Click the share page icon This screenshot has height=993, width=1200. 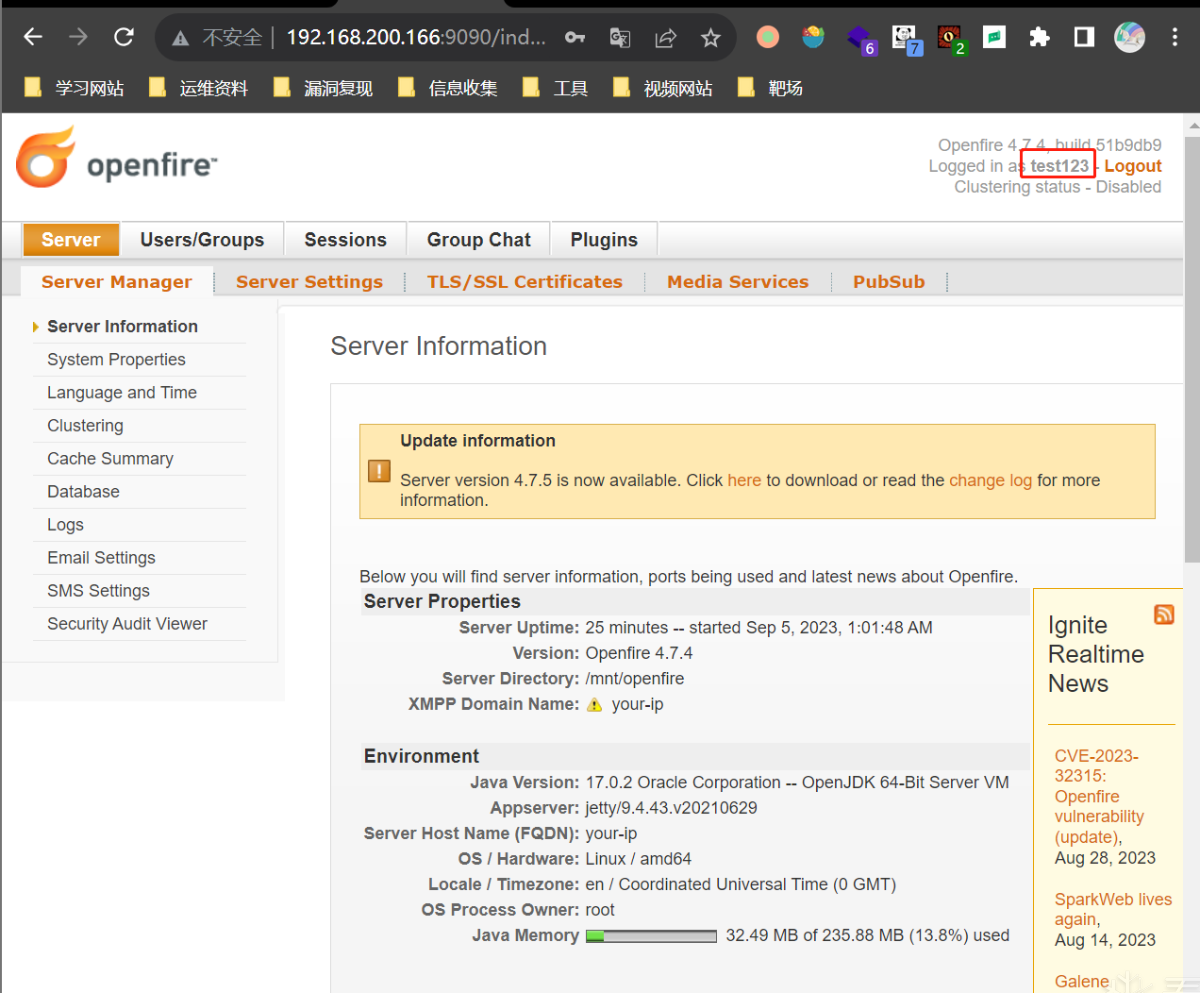point(665,38)
